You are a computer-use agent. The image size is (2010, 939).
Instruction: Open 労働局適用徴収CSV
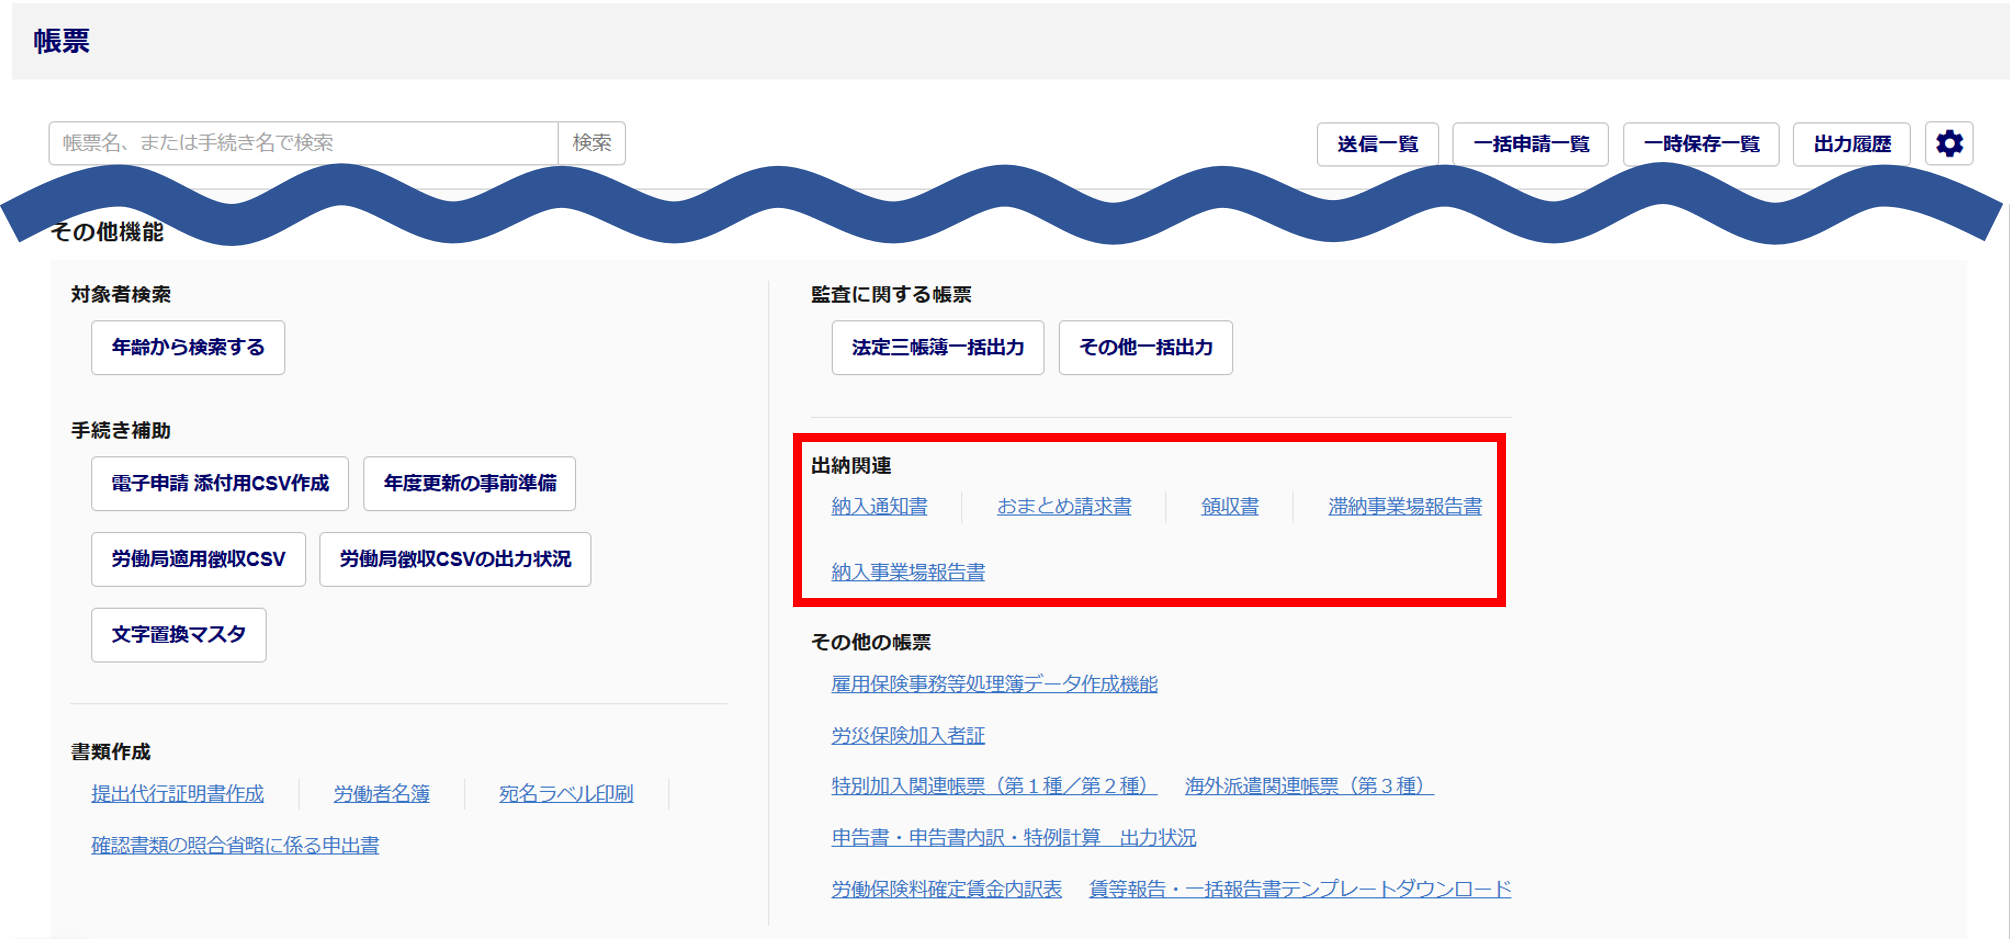pyautogui.click(x=198, y=559)
